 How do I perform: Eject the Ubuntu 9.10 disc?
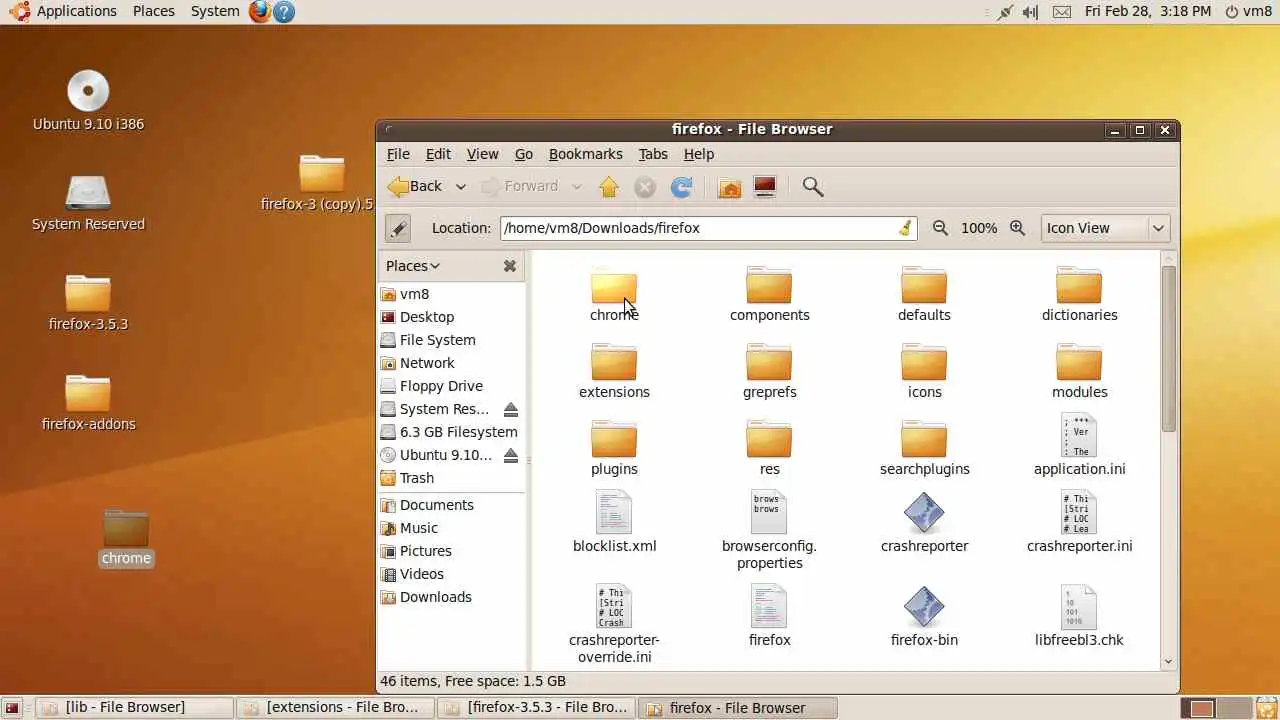pos(511,455)
